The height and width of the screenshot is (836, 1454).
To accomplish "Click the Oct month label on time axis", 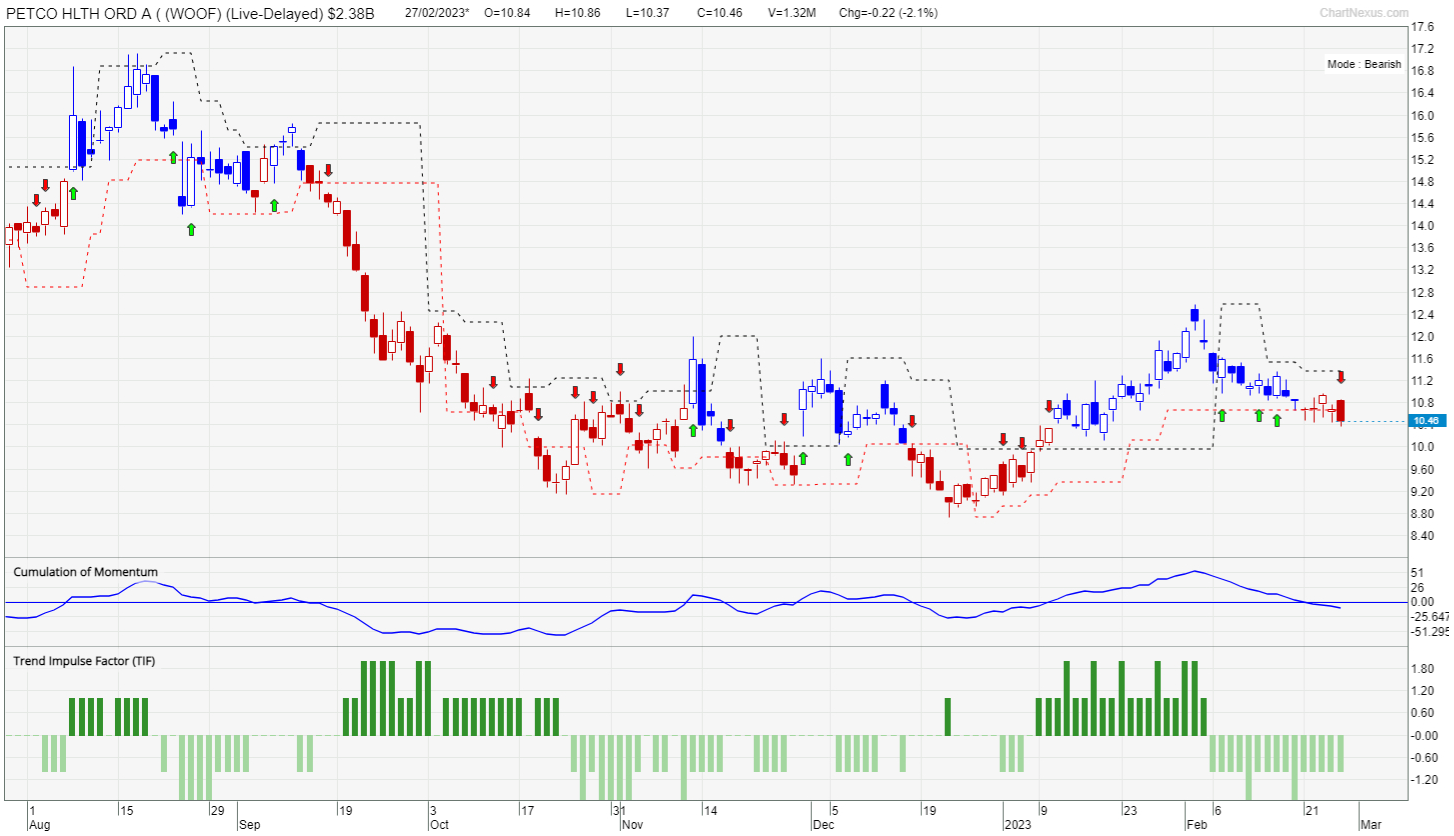I will pos(439,826).
